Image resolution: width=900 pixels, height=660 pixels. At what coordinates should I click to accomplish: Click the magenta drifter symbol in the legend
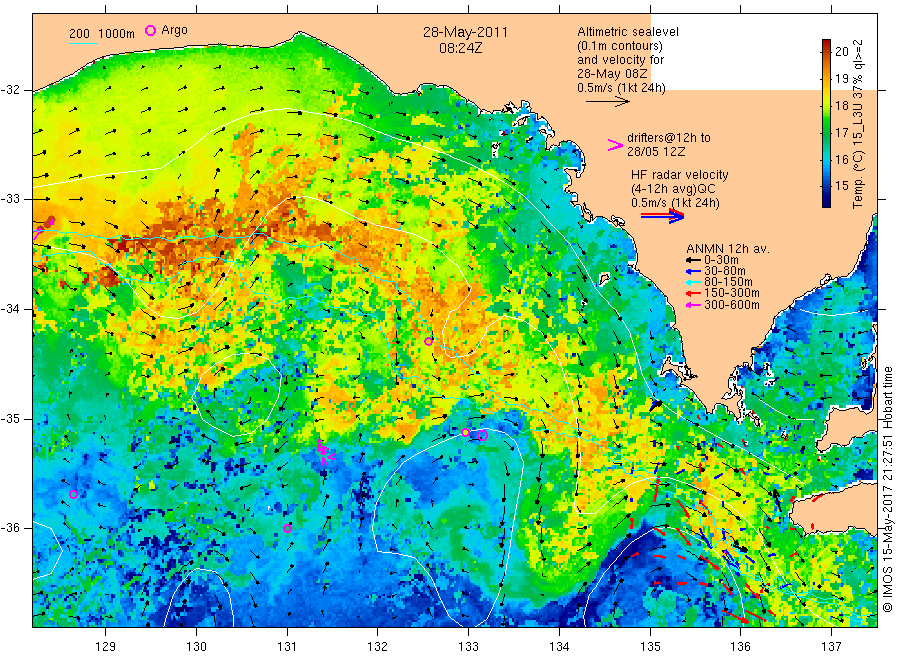615,145
